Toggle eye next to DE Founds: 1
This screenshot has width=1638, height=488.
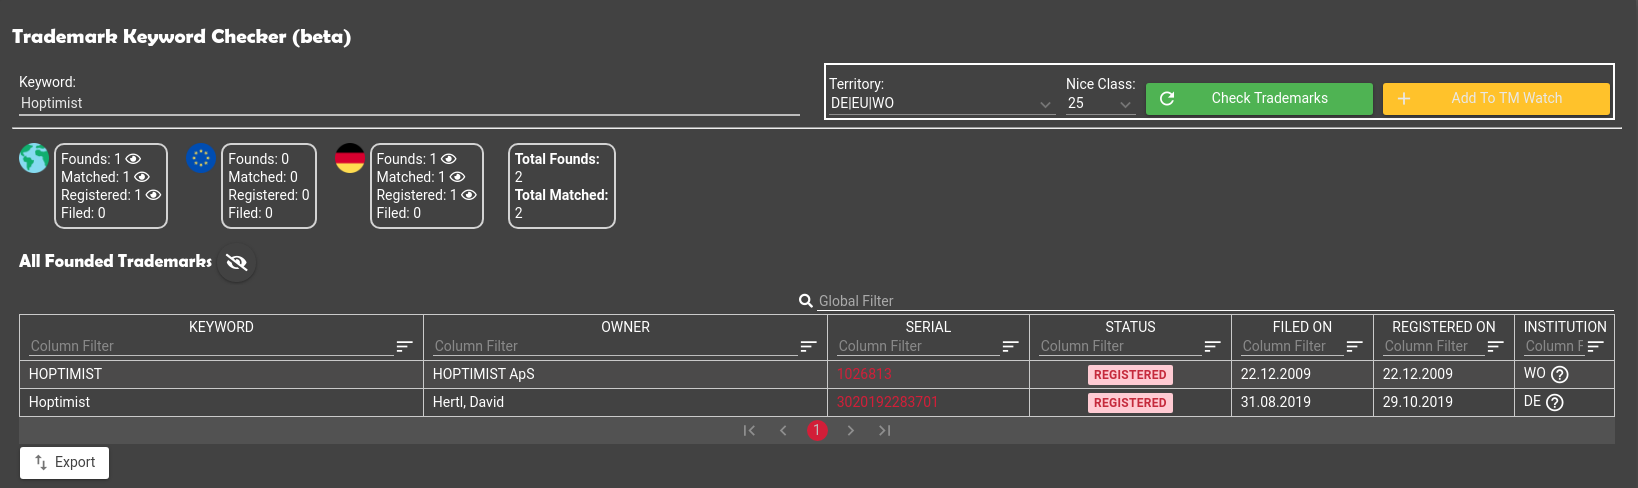point(449,159)
